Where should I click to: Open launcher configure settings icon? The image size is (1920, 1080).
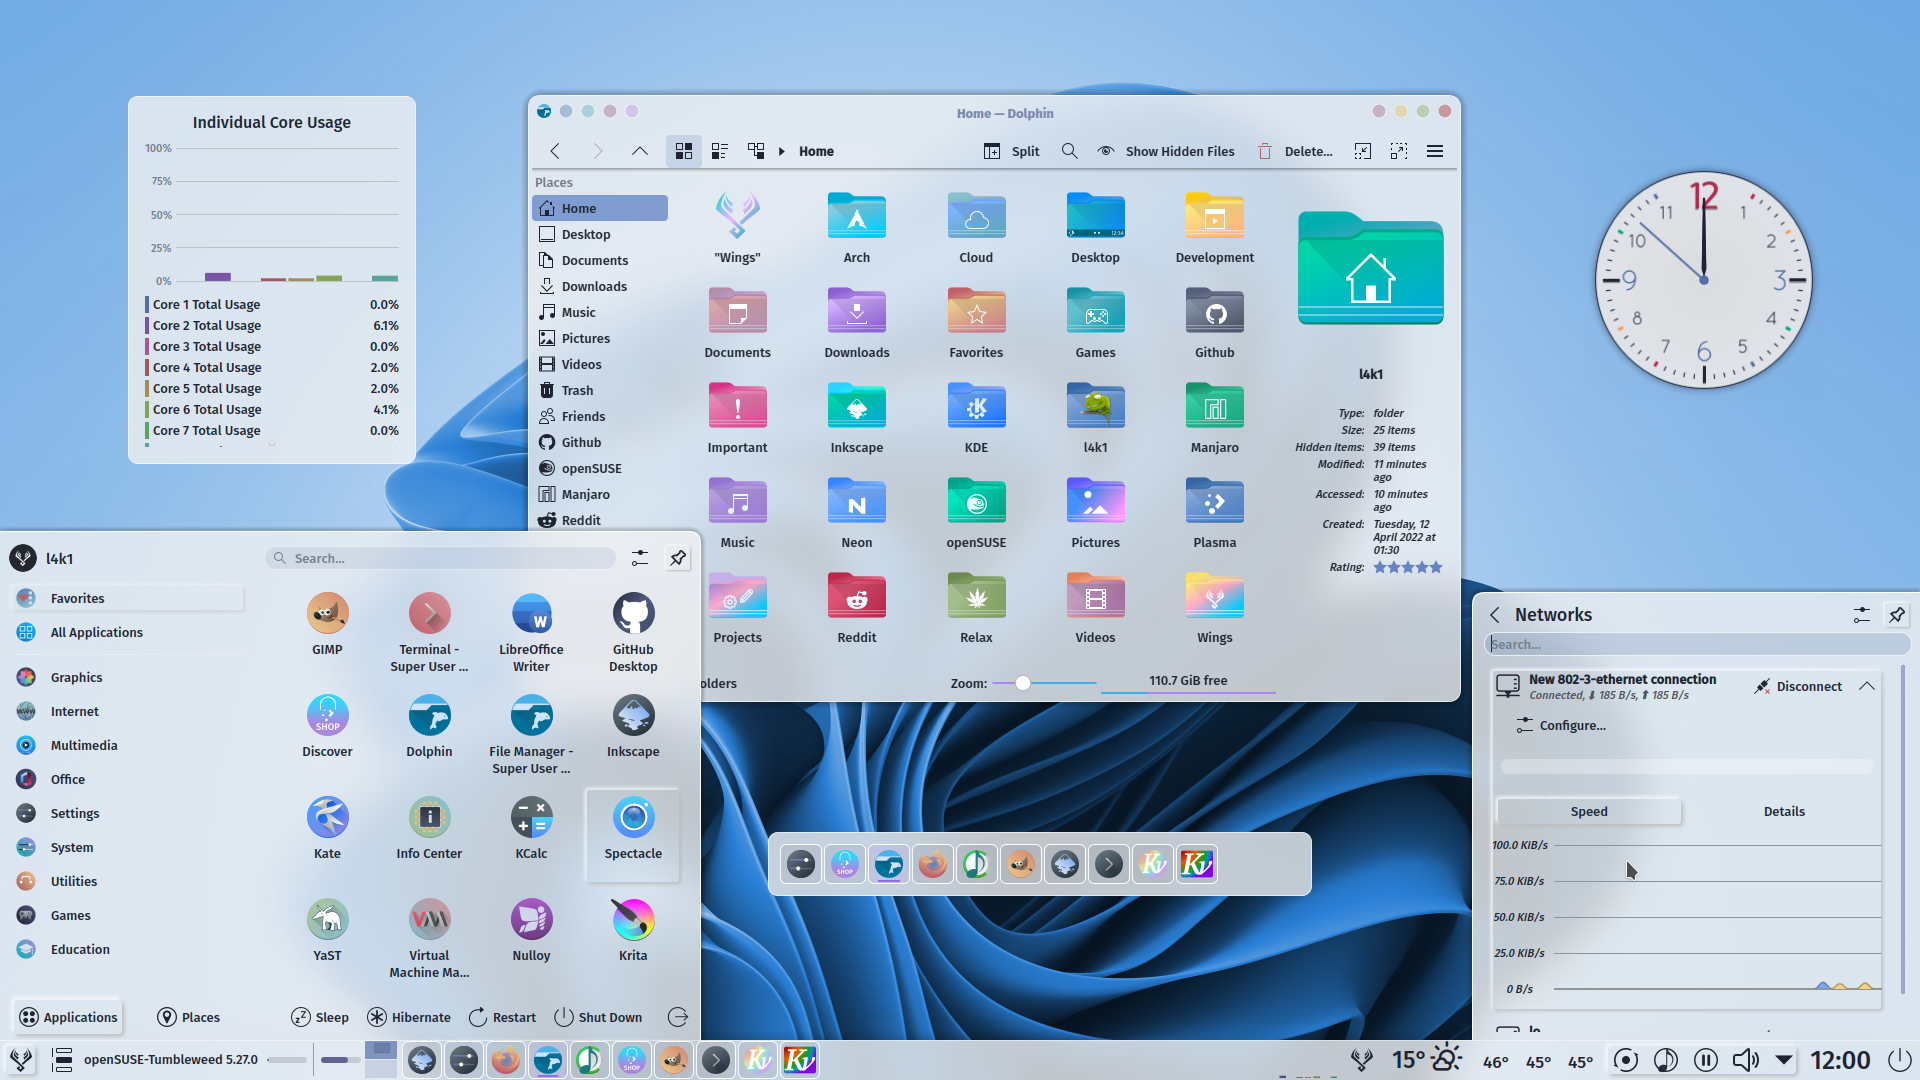(640, 558)
